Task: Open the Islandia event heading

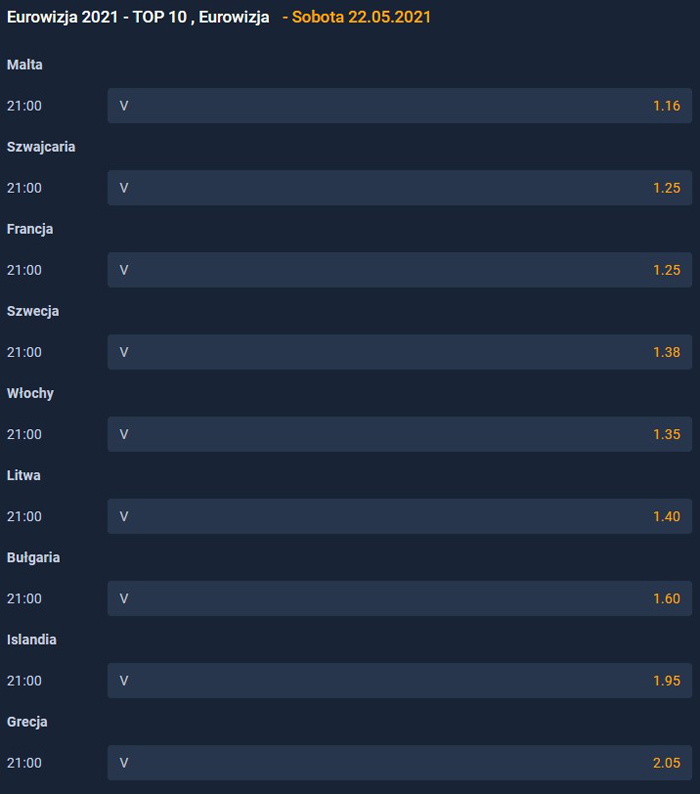Action: (32, 638)
